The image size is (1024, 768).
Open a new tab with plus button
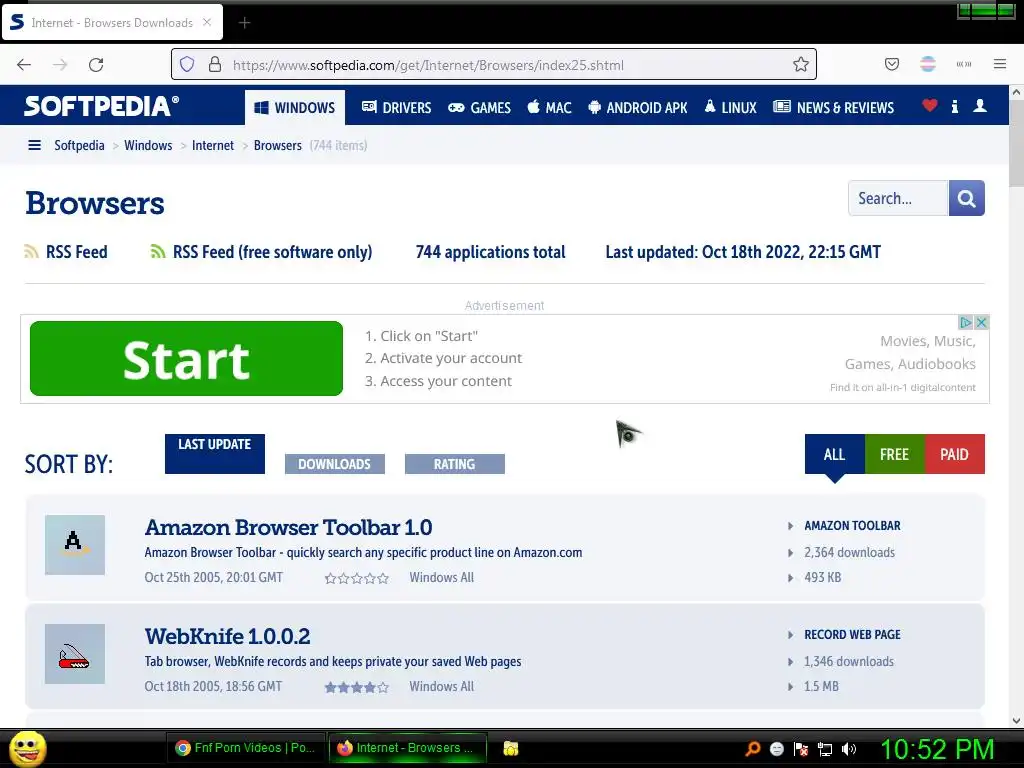coord(244,23)
